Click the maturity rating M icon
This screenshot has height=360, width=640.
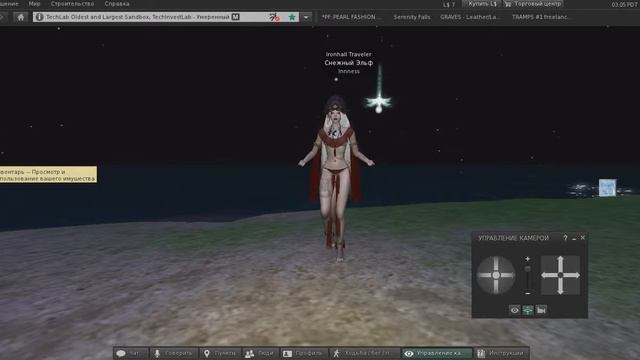pos(236,17)
